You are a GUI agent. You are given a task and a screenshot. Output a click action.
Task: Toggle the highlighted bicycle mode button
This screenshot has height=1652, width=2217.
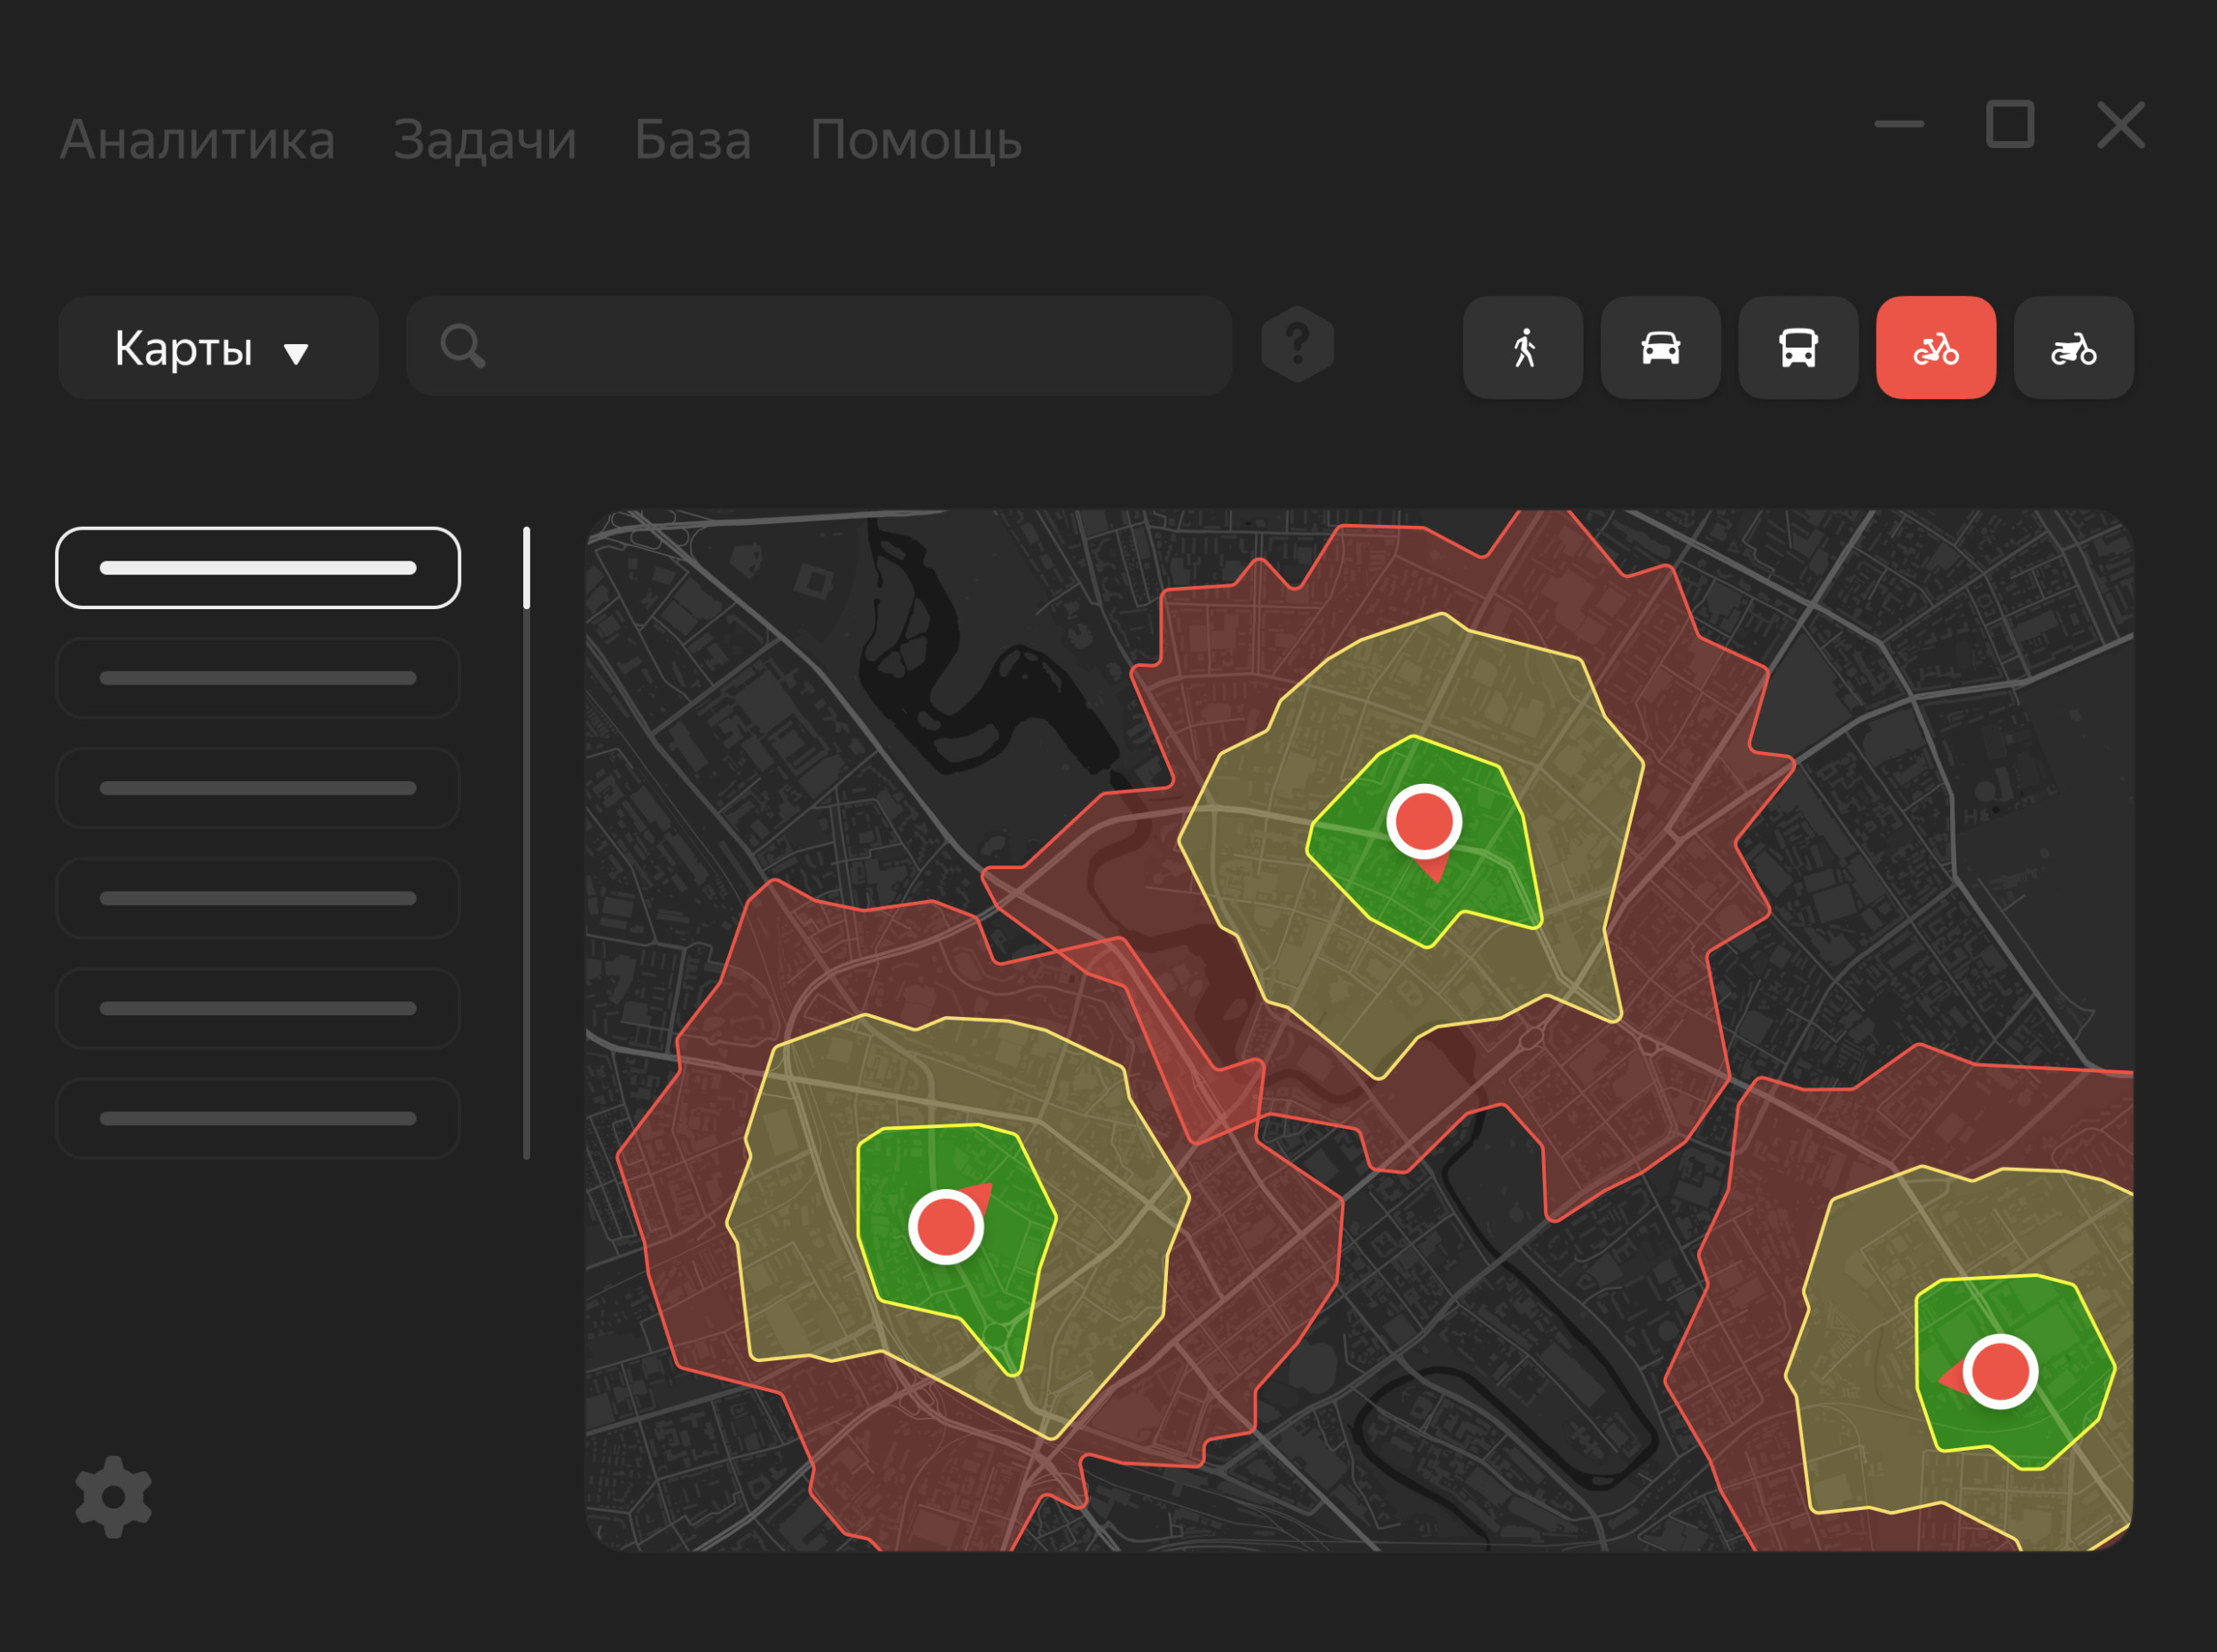(1935, 347)
